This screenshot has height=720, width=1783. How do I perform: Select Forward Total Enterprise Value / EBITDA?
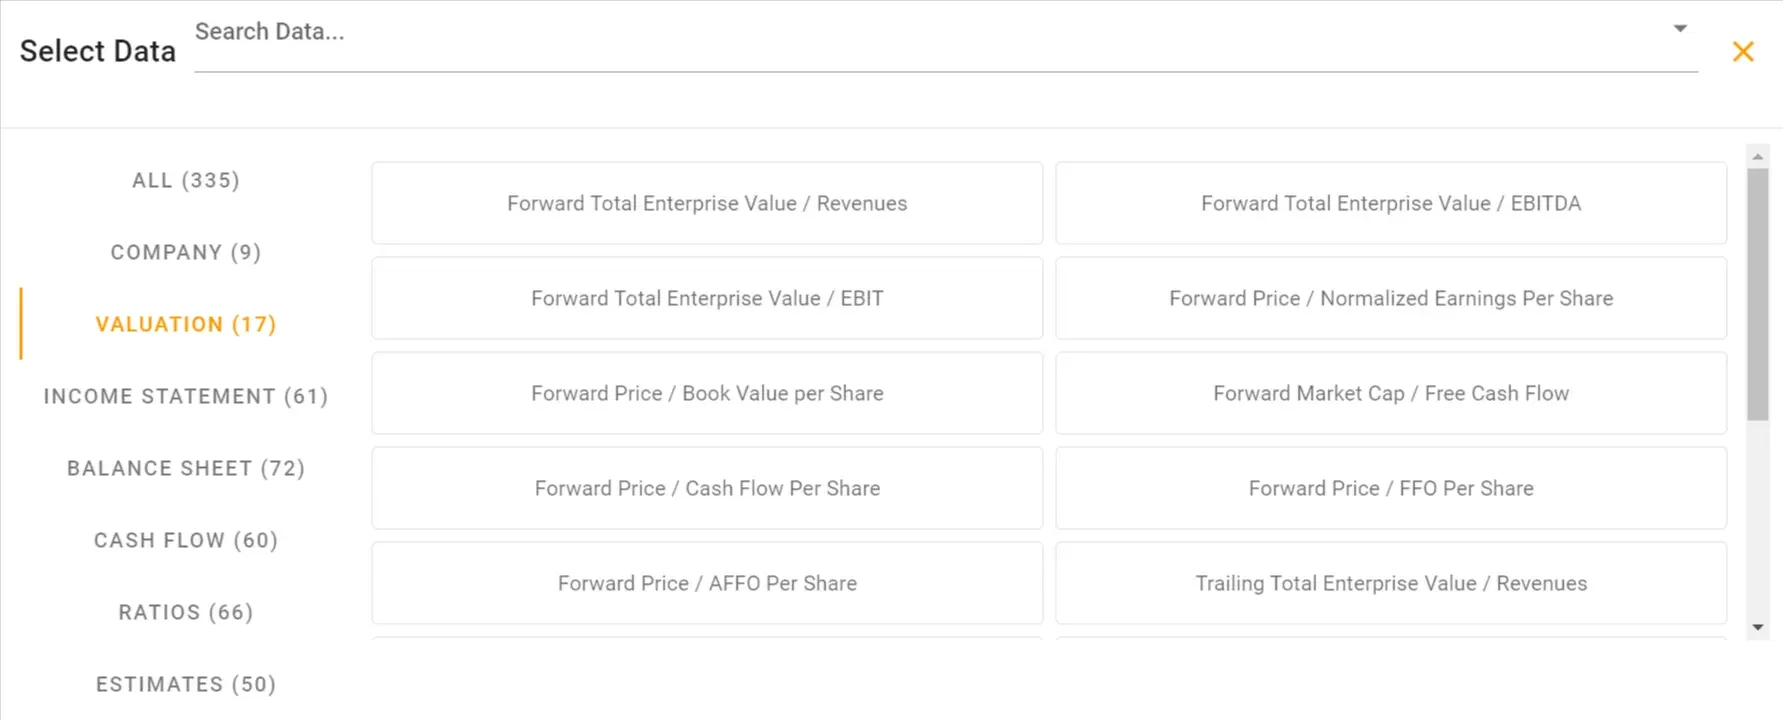1391,204
